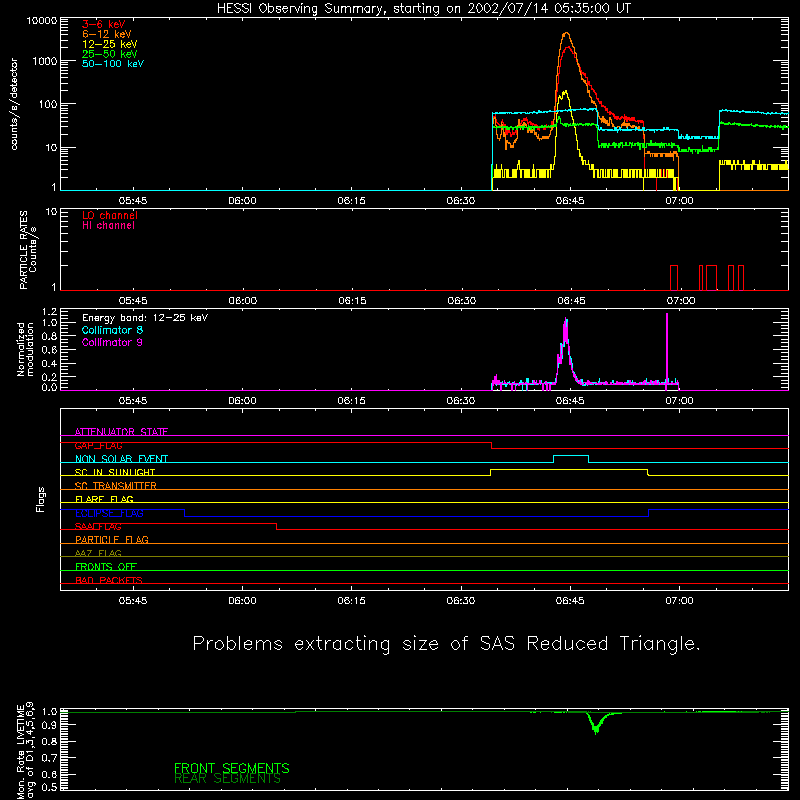
Task: Click the HESSI Observing Summary title text
Action: click(423, 9)
